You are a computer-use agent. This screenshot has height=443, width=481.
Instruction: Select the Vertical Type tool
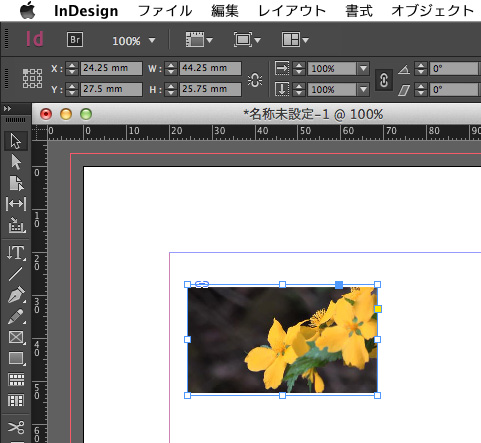pos(16,253)
